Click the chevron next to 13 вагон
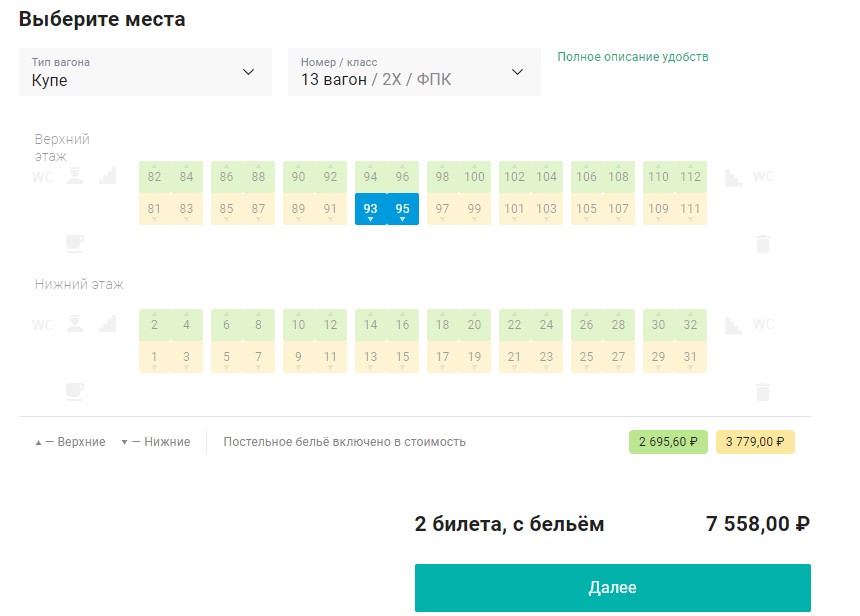 pyautogui.click(x=517, y=72)
